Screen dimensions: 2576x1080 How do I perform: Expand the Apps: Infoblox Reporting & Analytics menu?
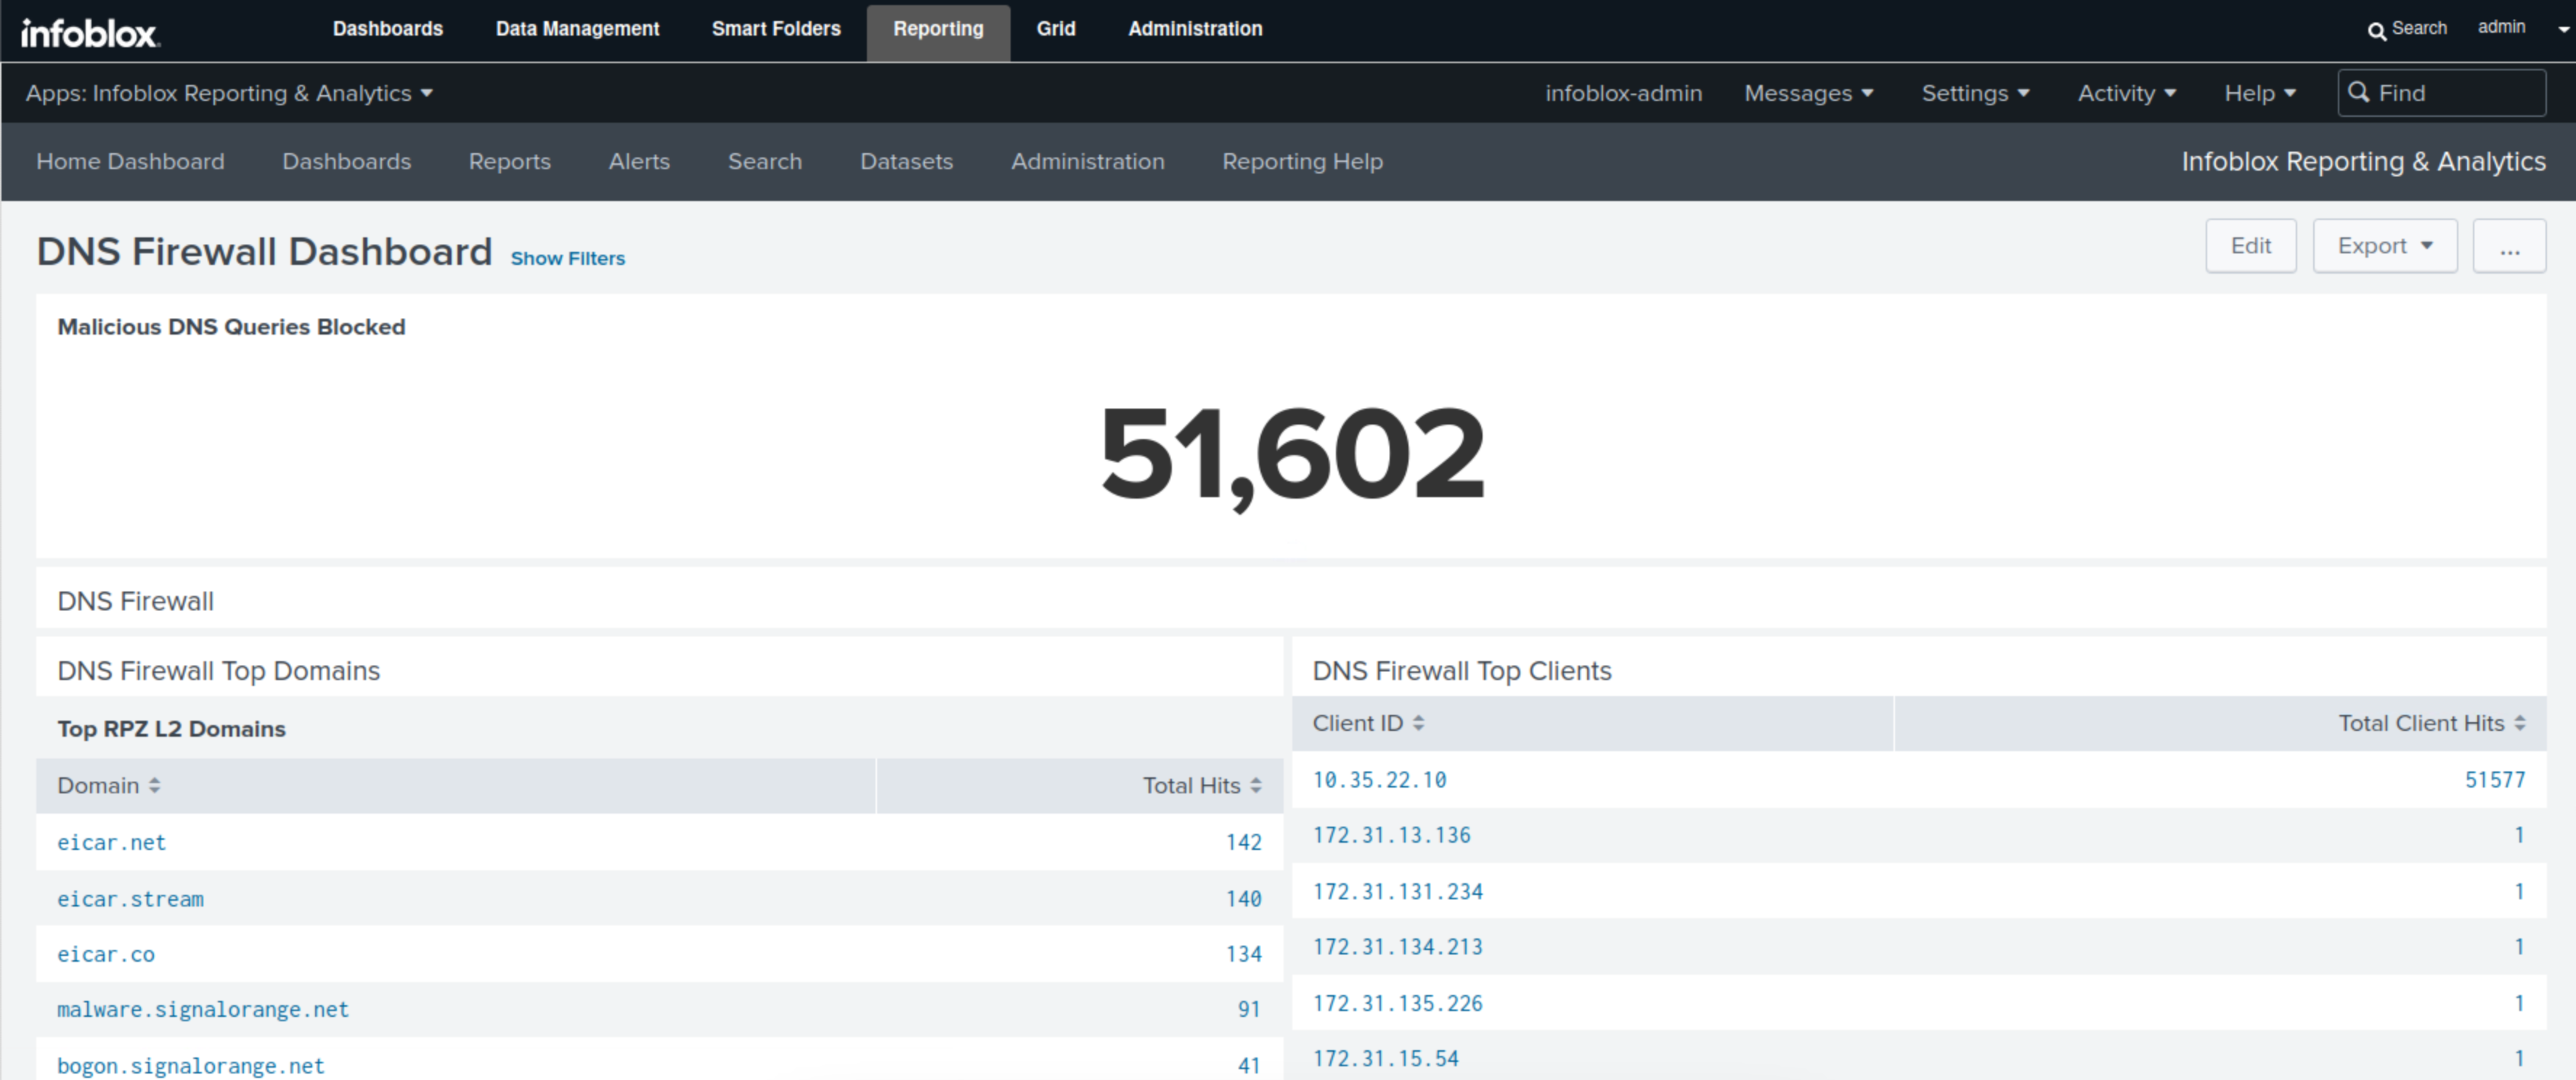(x=229, y=93)
